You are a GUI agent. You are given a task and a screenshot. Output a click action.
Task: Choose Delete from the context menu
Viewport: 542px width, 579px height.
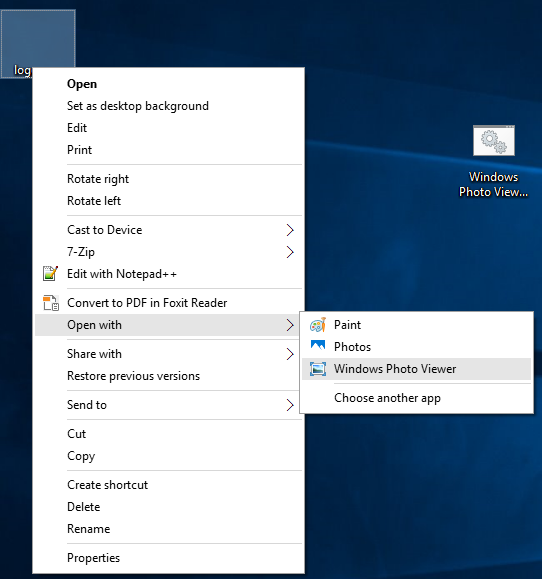click(168, 507)
